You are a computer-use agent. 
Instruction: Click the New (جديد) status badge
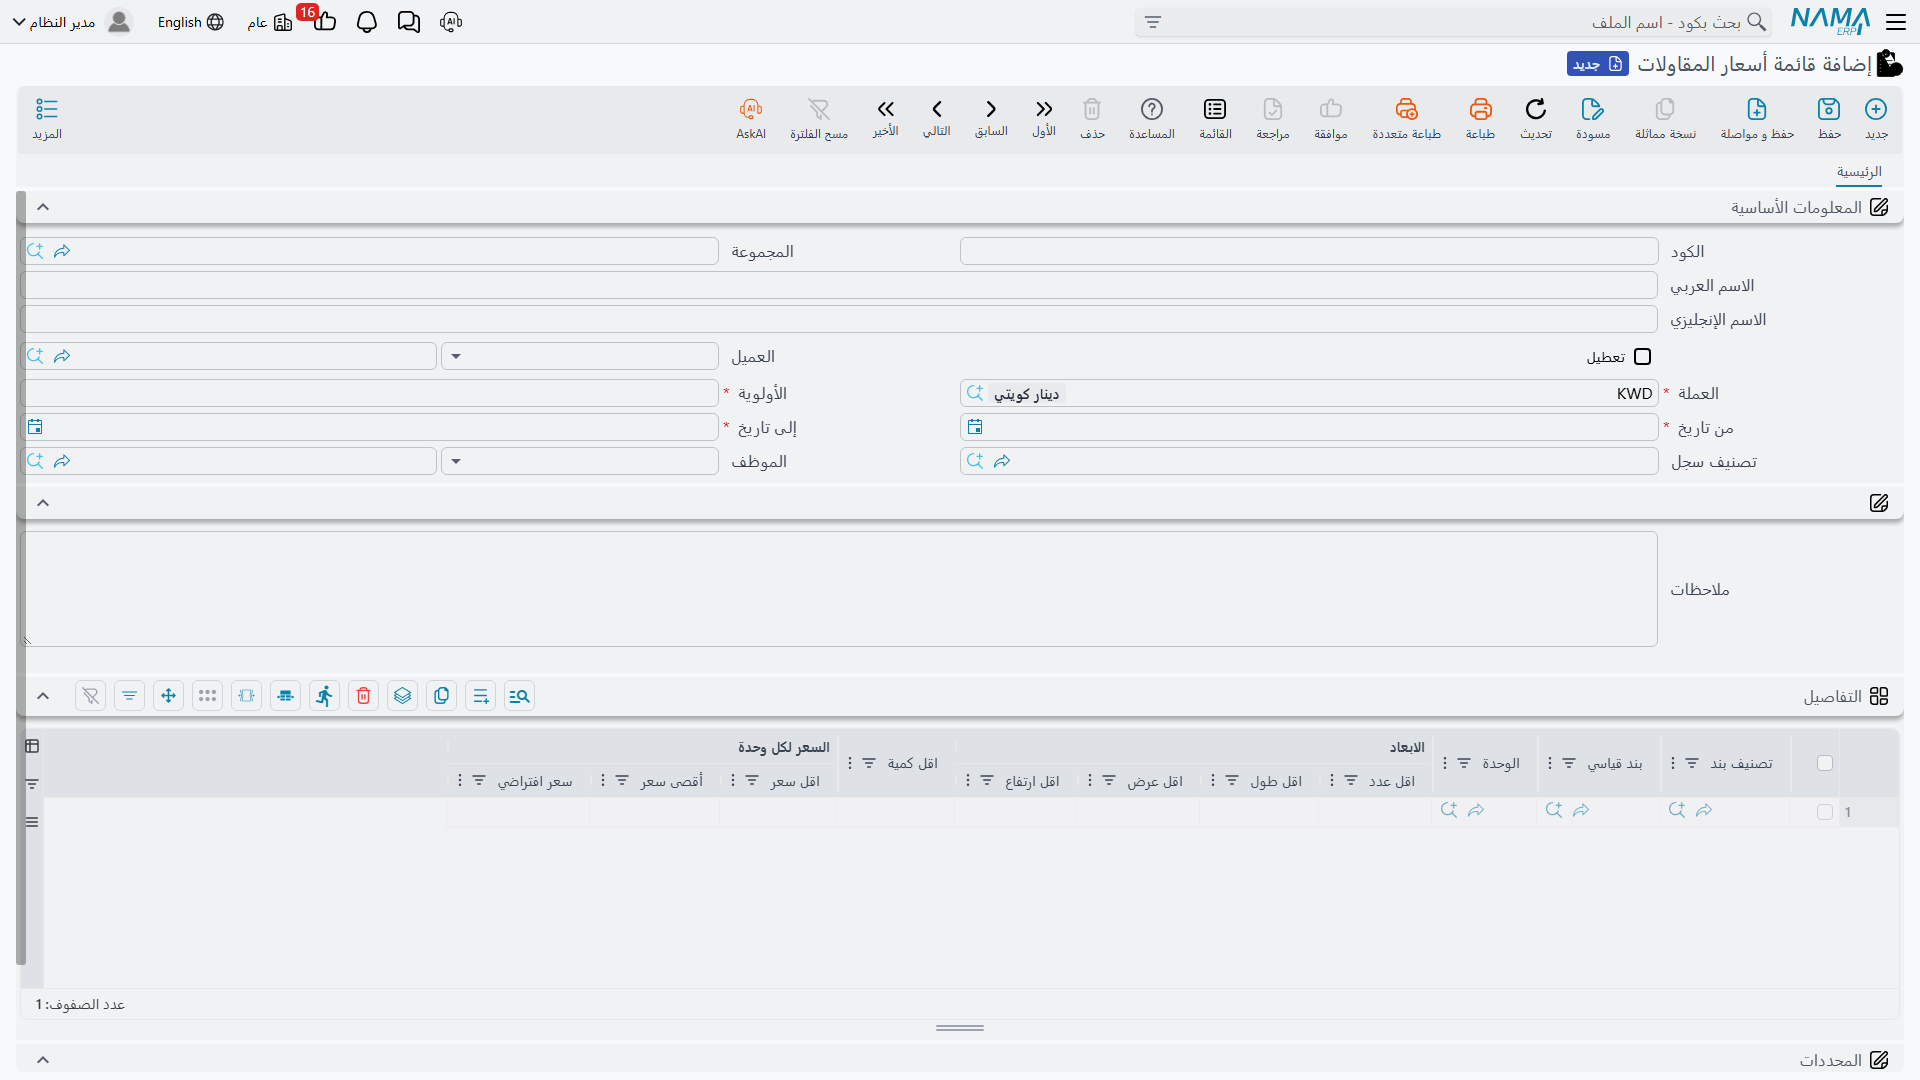coord(1598,64)
